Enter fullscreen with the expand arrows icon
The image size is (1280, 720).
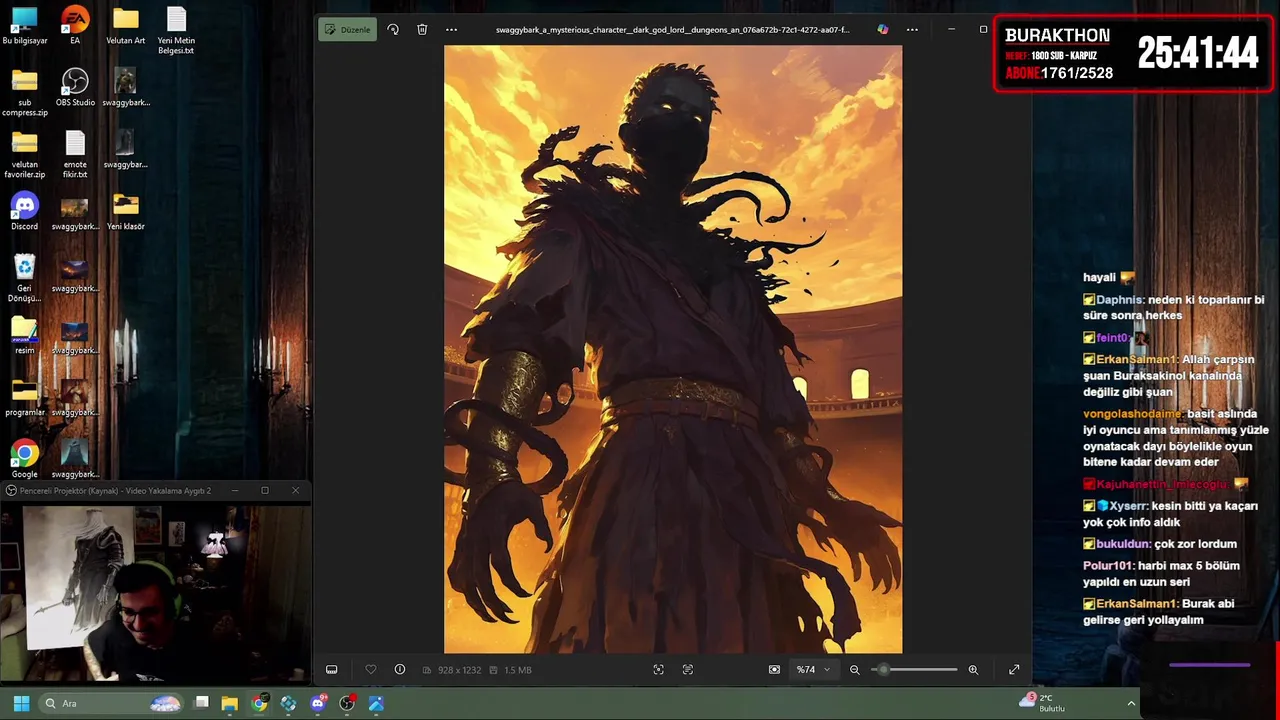tap(1014, 669)
